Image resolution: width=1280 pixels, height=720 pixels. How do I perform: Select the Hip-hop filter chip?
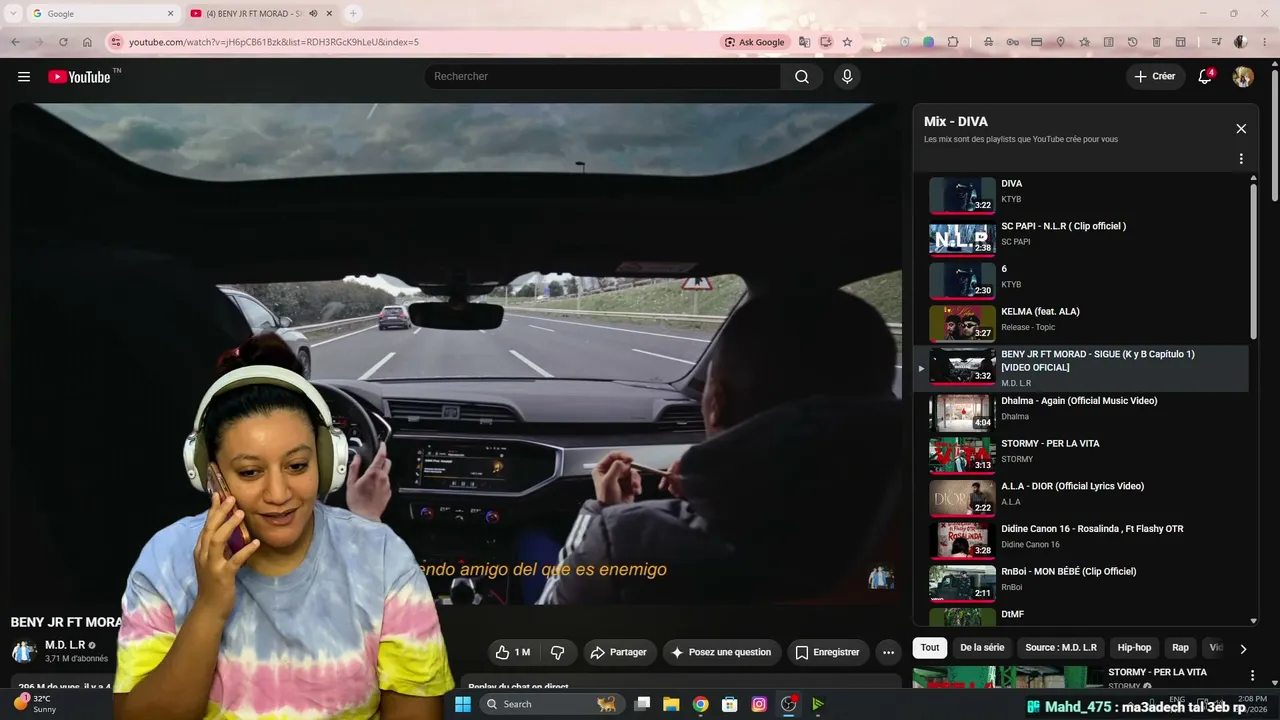1134,648
